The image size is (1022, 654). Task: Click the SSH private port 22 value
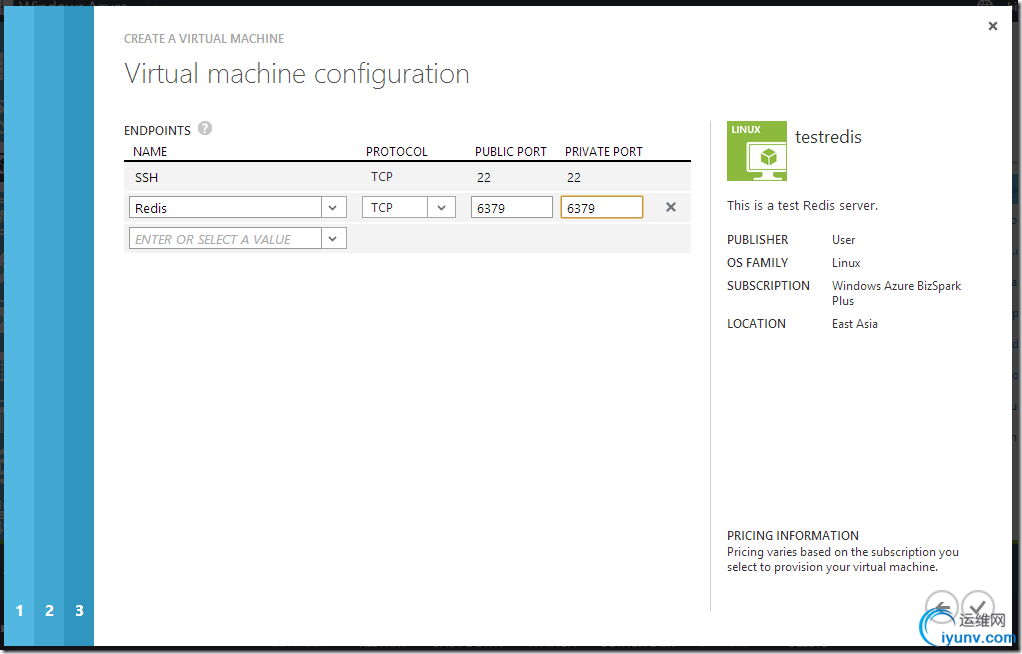(x=574, y=177)
